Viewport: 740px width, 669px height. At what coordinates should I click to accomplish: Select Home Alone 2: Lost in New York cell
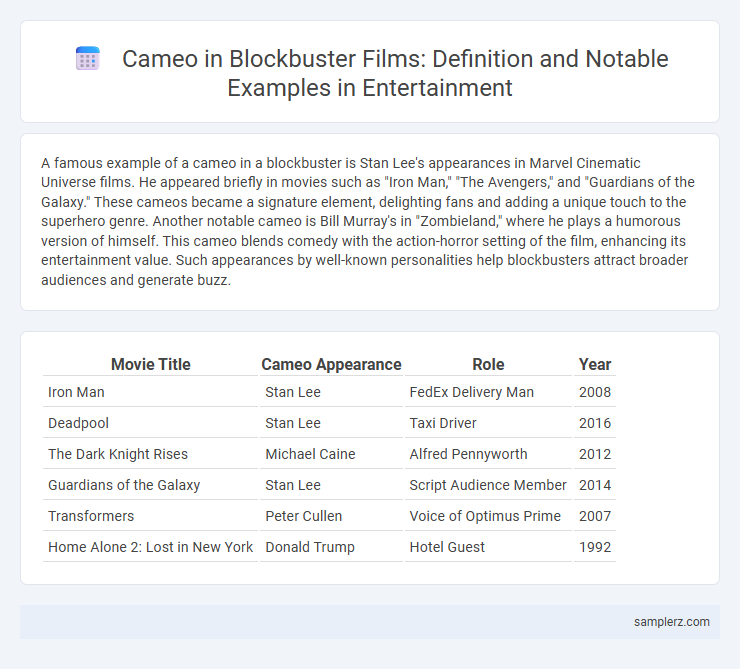[x=151, y=547]
